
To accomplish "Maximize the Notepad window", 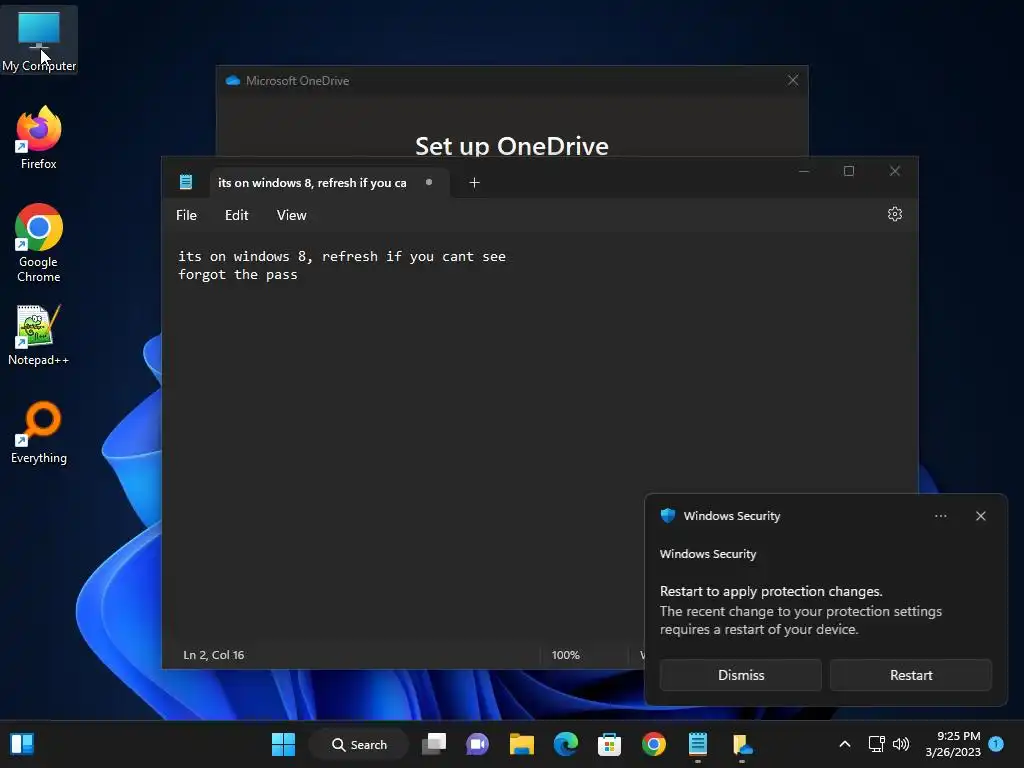I will (849, 171).
